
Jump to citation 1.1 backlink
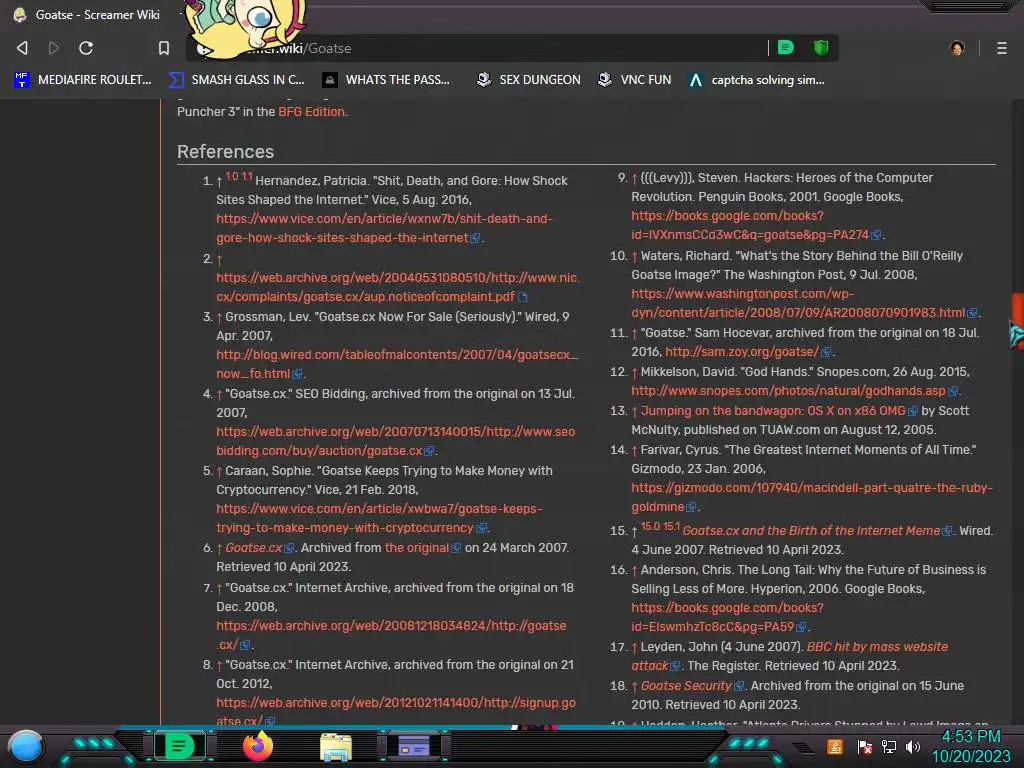coord(247,176)
